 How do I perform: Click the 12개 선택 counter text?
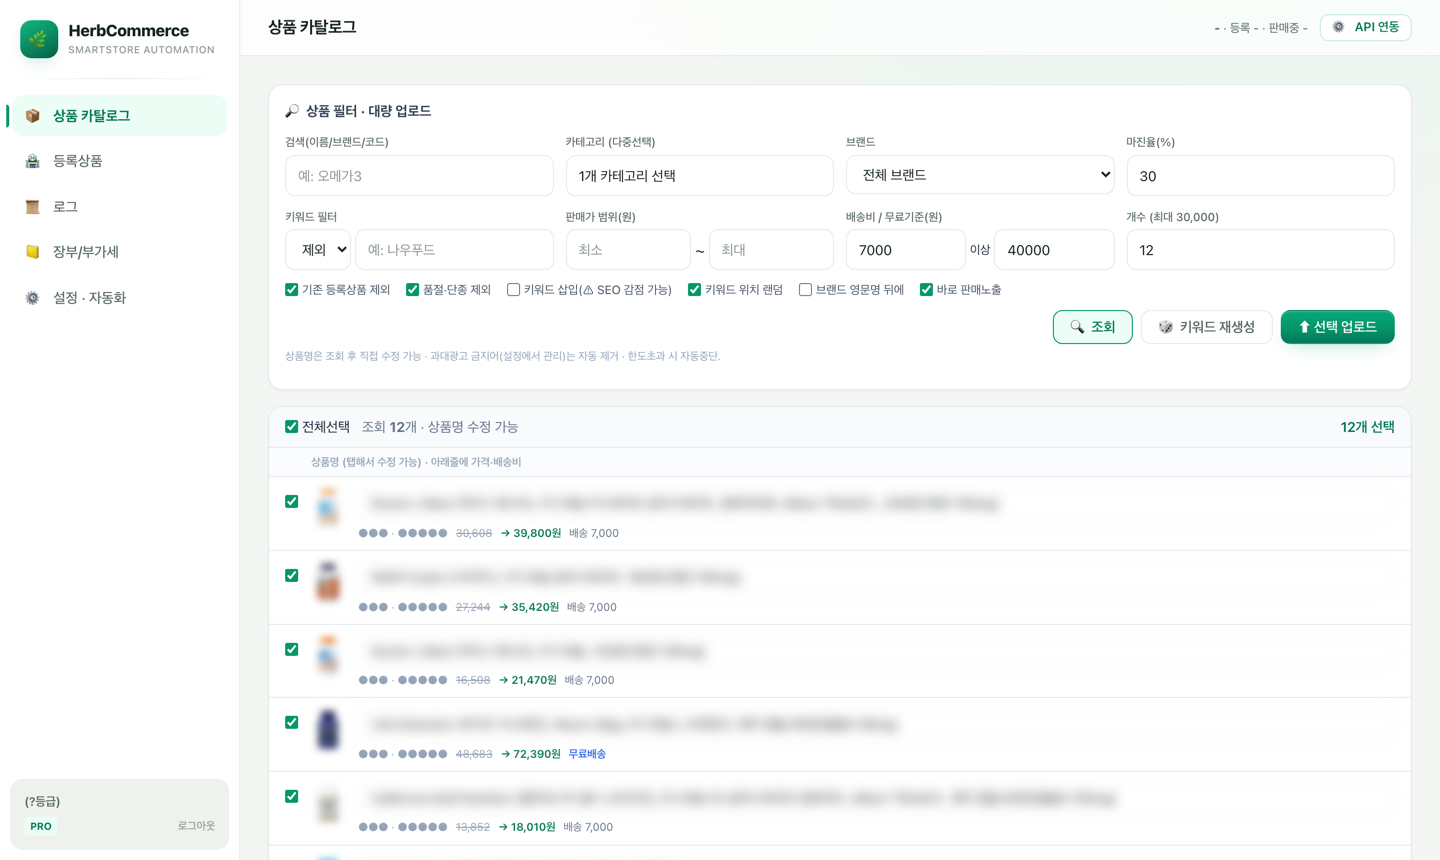pyautogui.click(x=1367, y=427)
